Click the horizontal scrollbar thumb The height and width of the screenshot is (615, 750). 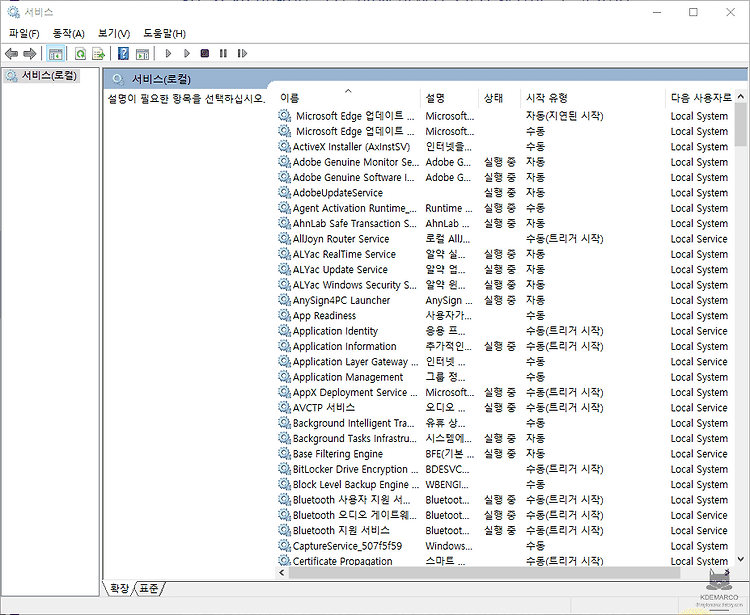coord(484,572)
